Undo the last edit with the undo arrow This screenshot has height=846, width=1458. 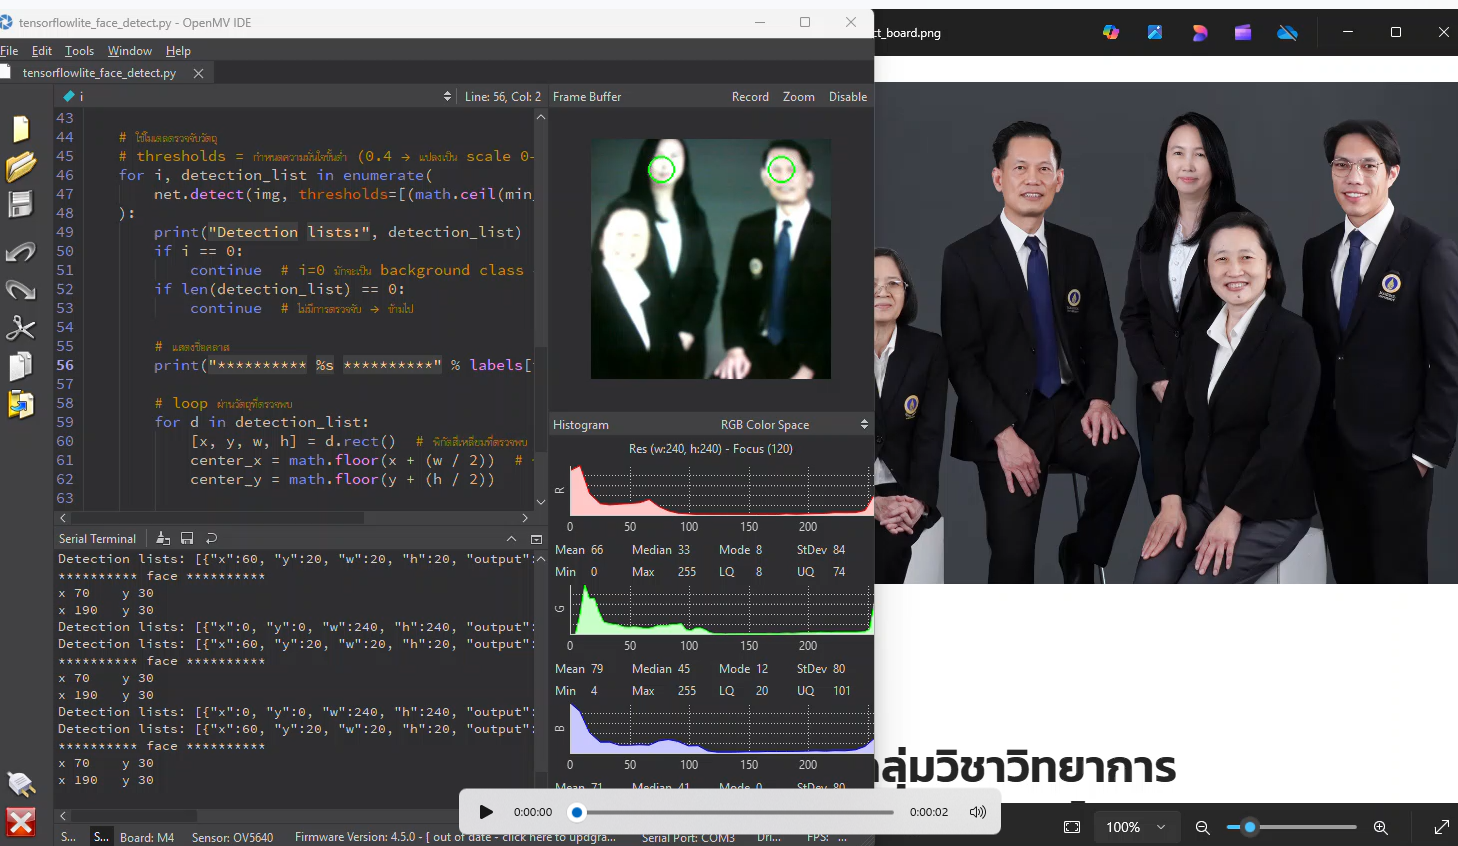[22, 251]
